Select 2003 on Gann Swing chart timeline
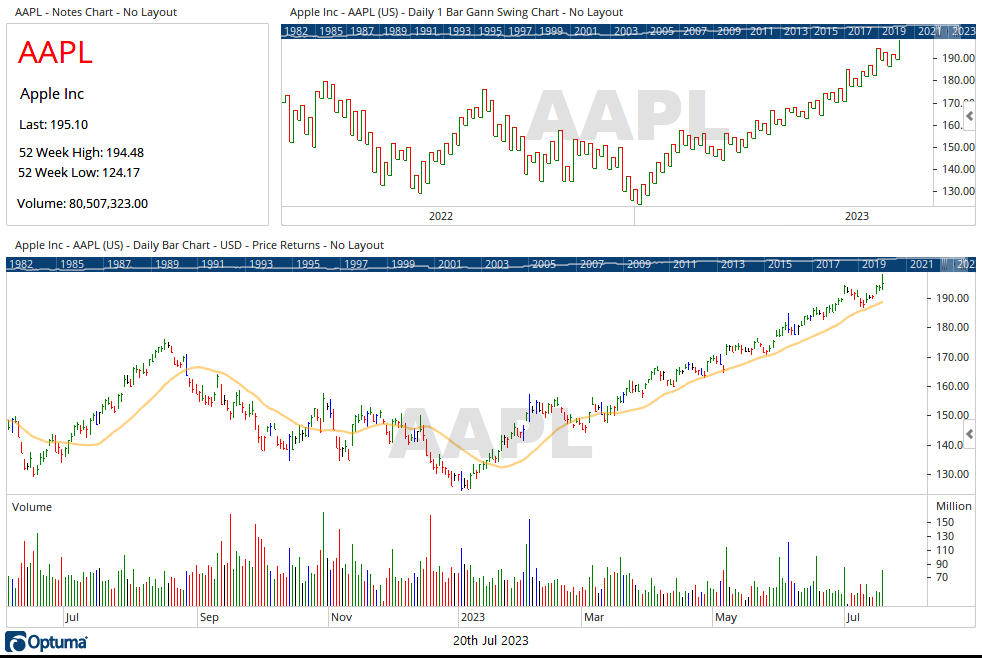 tap(626, 31)
